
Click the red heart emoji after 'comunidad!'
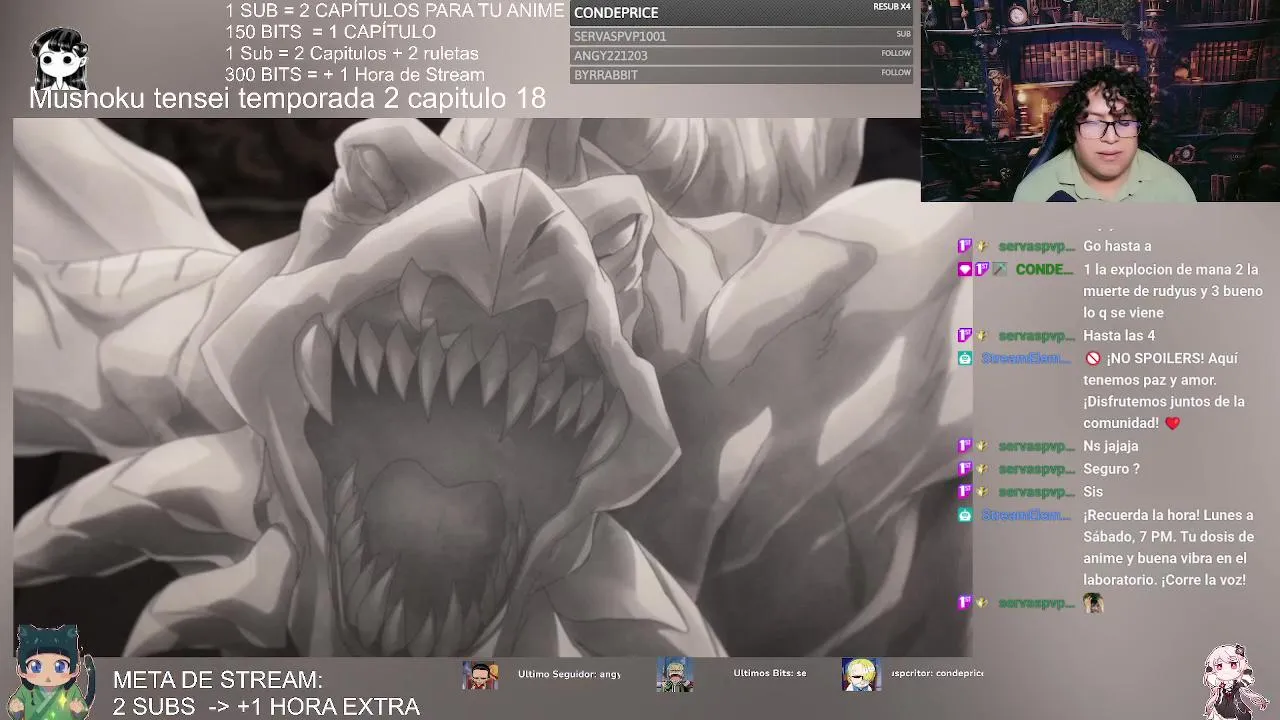click(x=1172, y=423)
